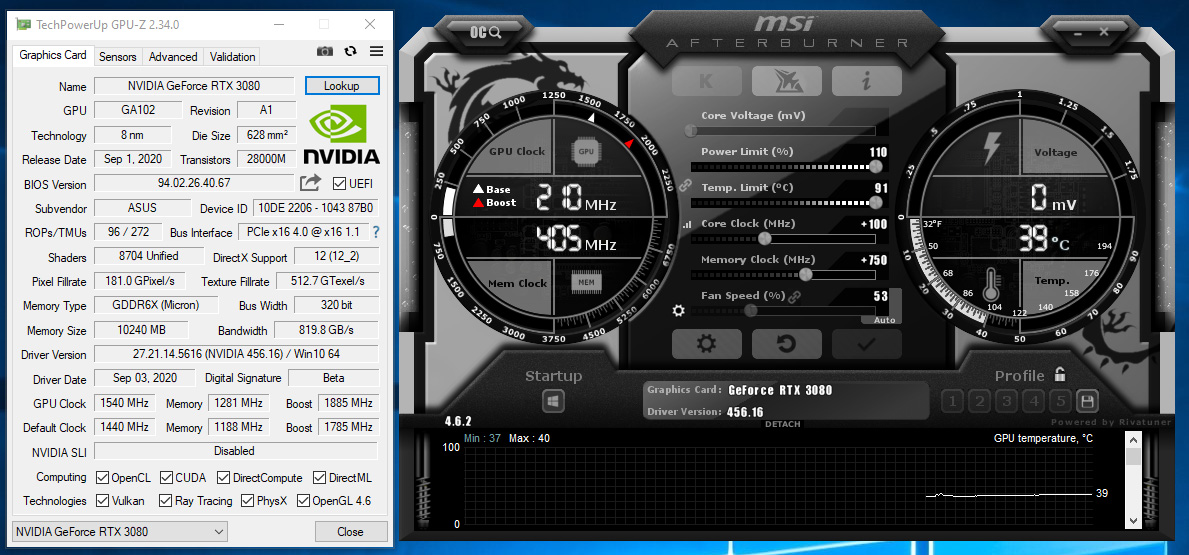Toggle the PhysX checkbox

[247, 500]
